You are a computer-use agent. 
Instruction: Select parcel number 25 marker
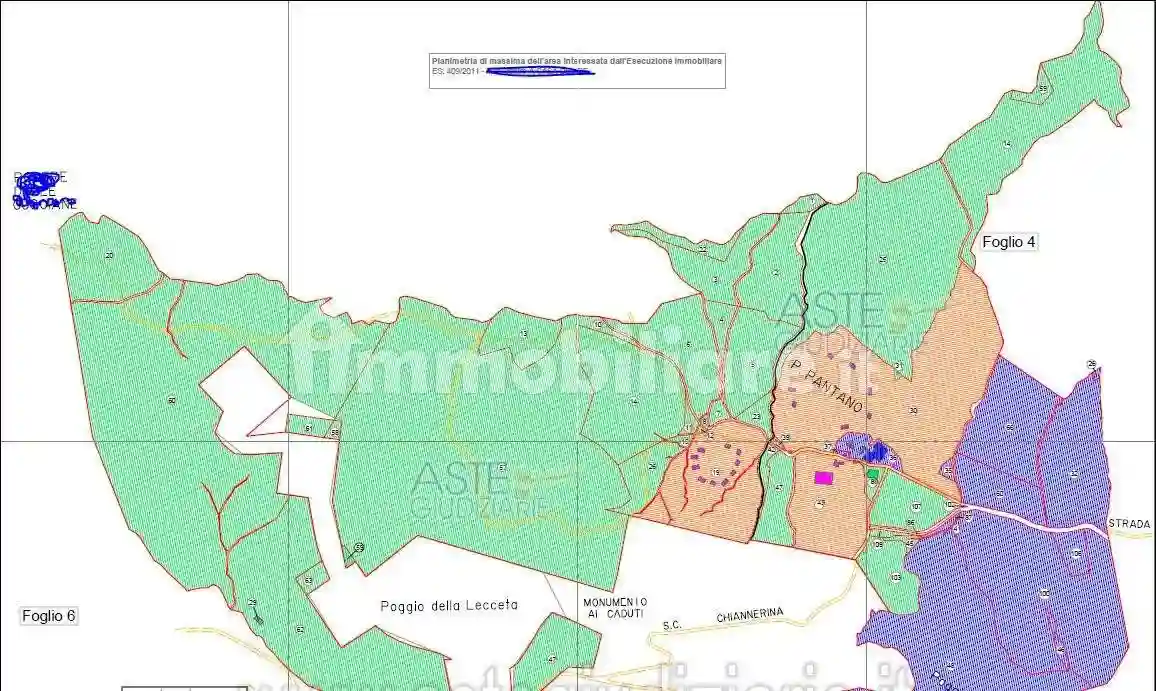click(883, 259)
